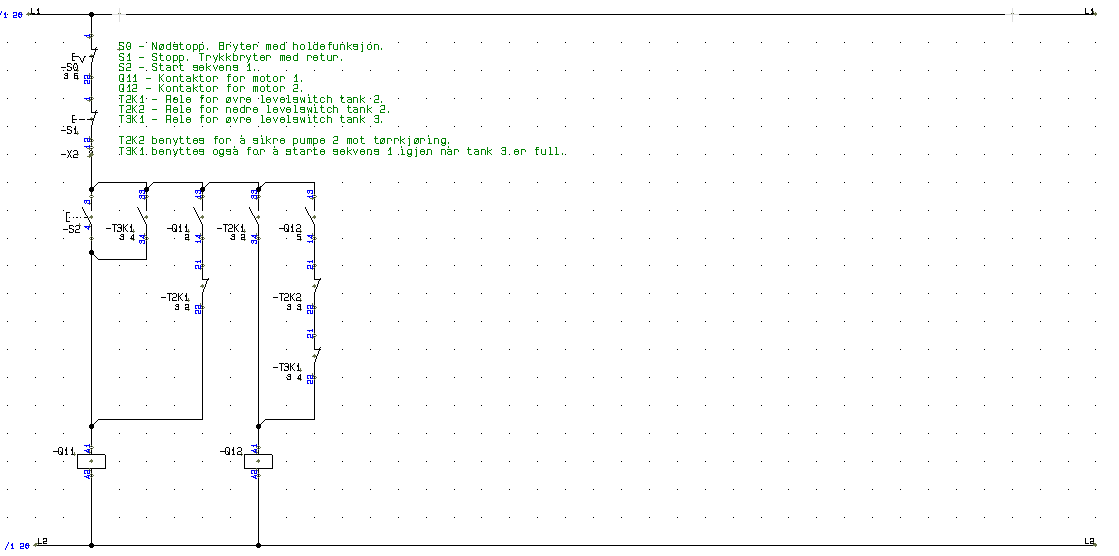Click the junction dot above the -Q12 coil
Viewport: 1119px width, 556px height.
click(258, 426)
